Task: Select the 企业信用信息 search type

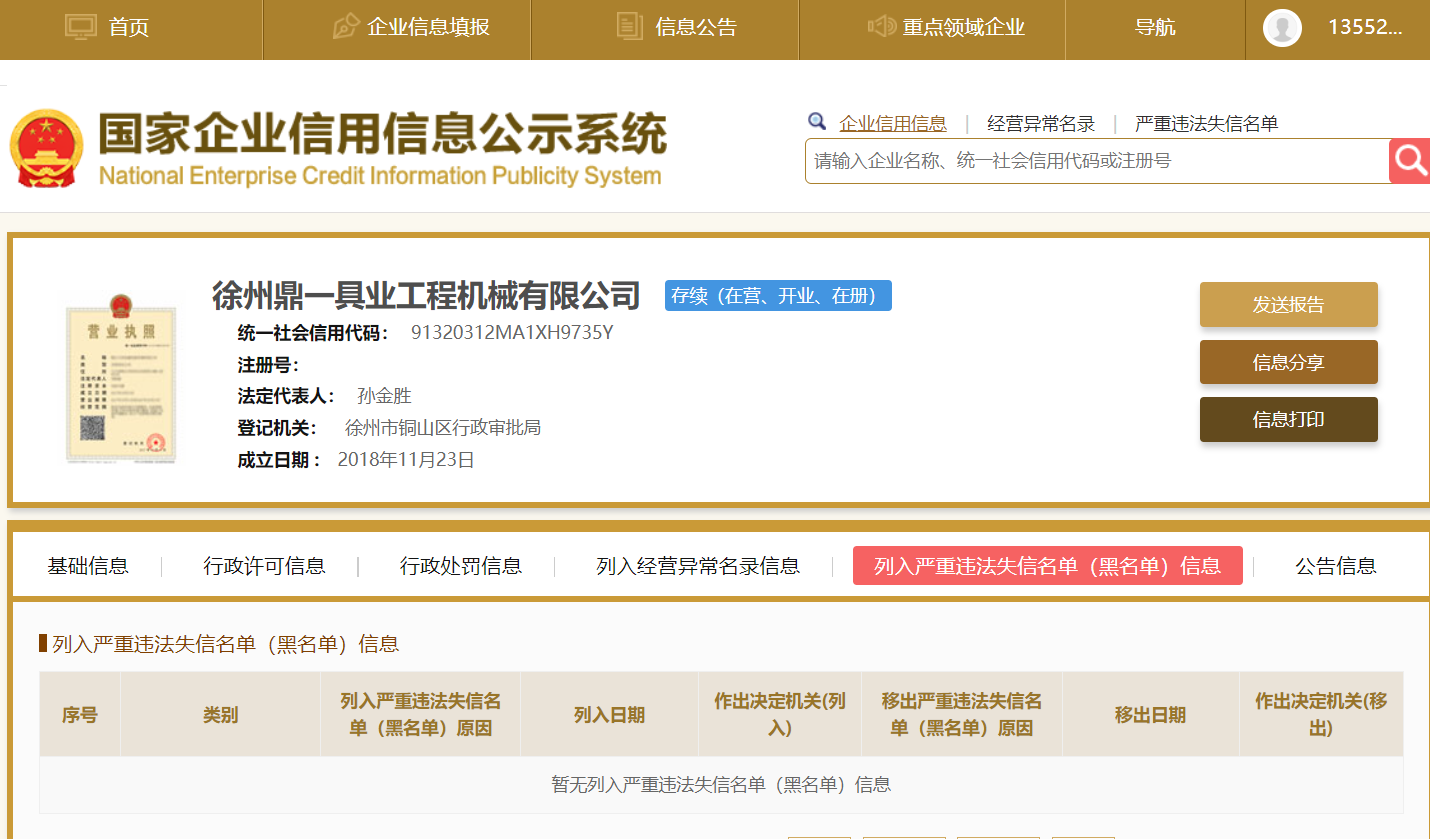Action: [893, 124]
